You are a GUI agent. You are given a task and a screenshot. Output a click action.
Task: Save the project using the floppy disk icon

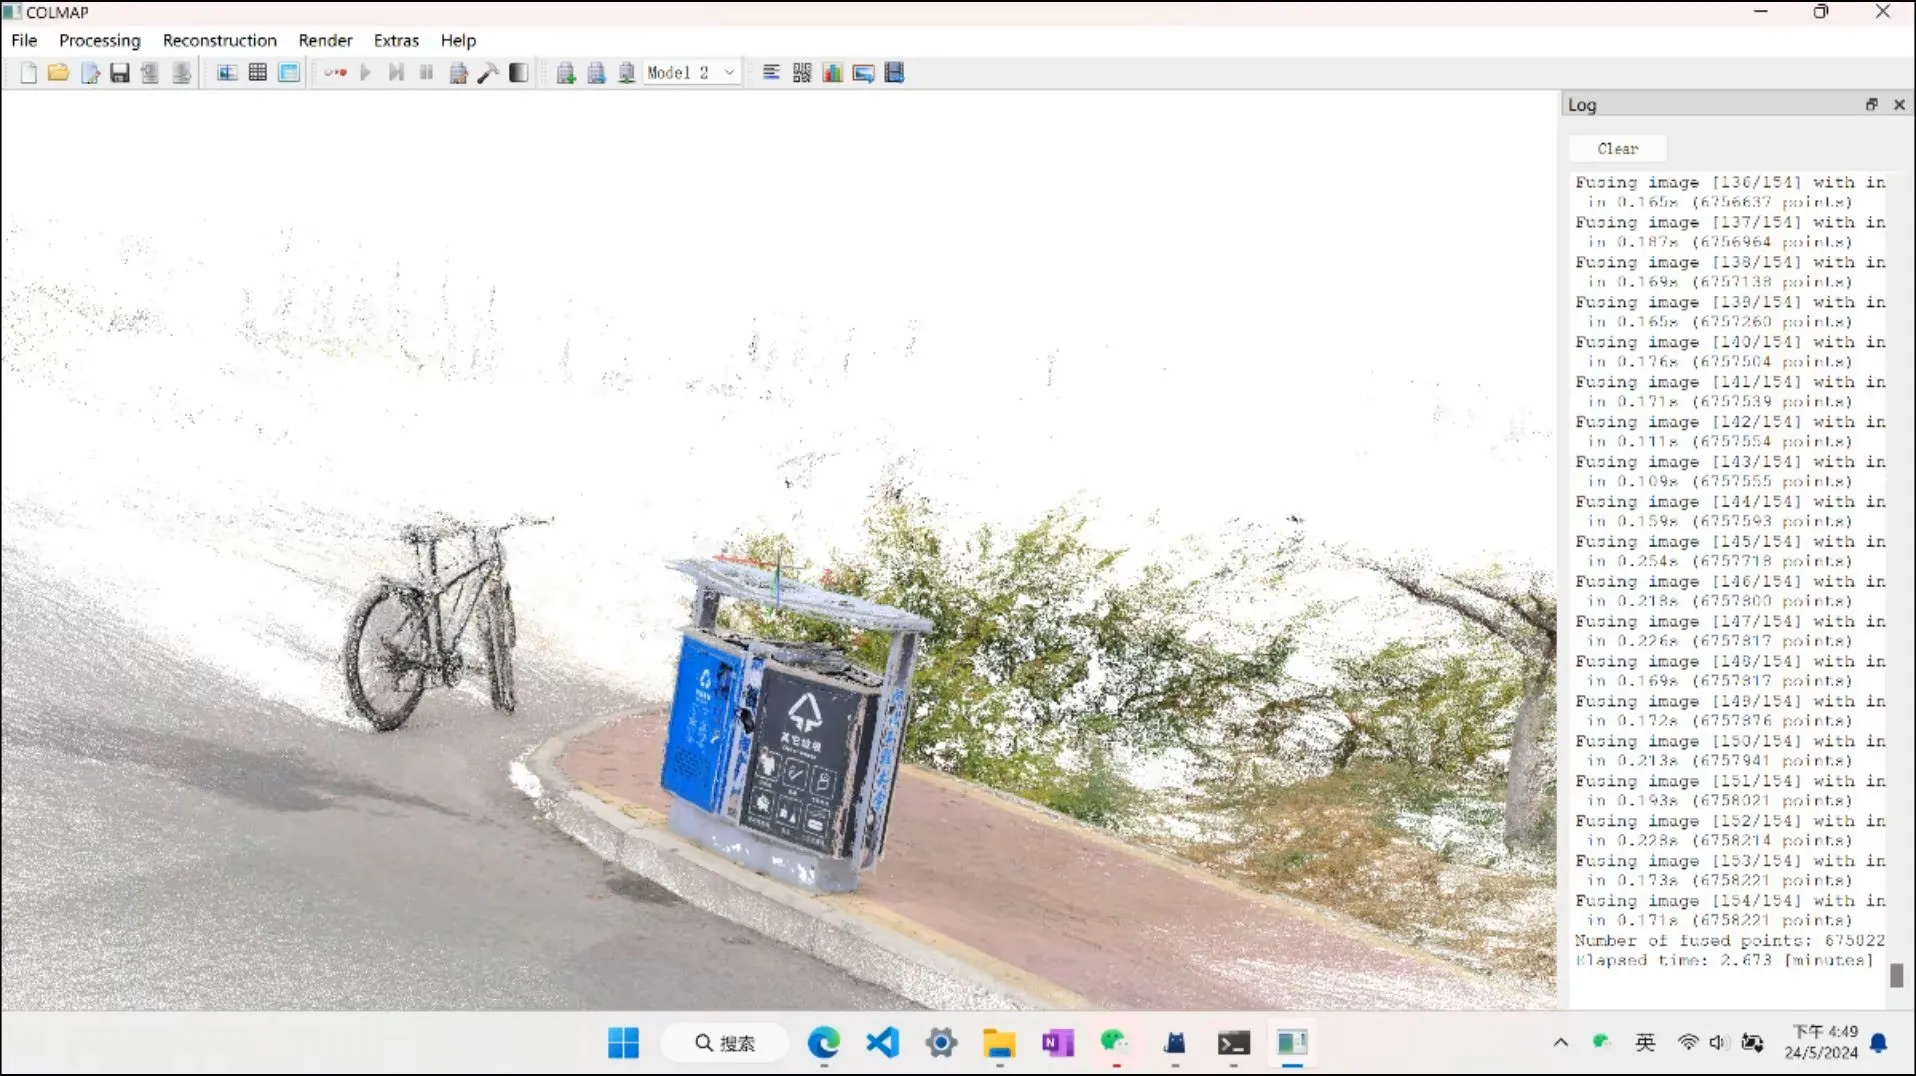tap(120, 73)
